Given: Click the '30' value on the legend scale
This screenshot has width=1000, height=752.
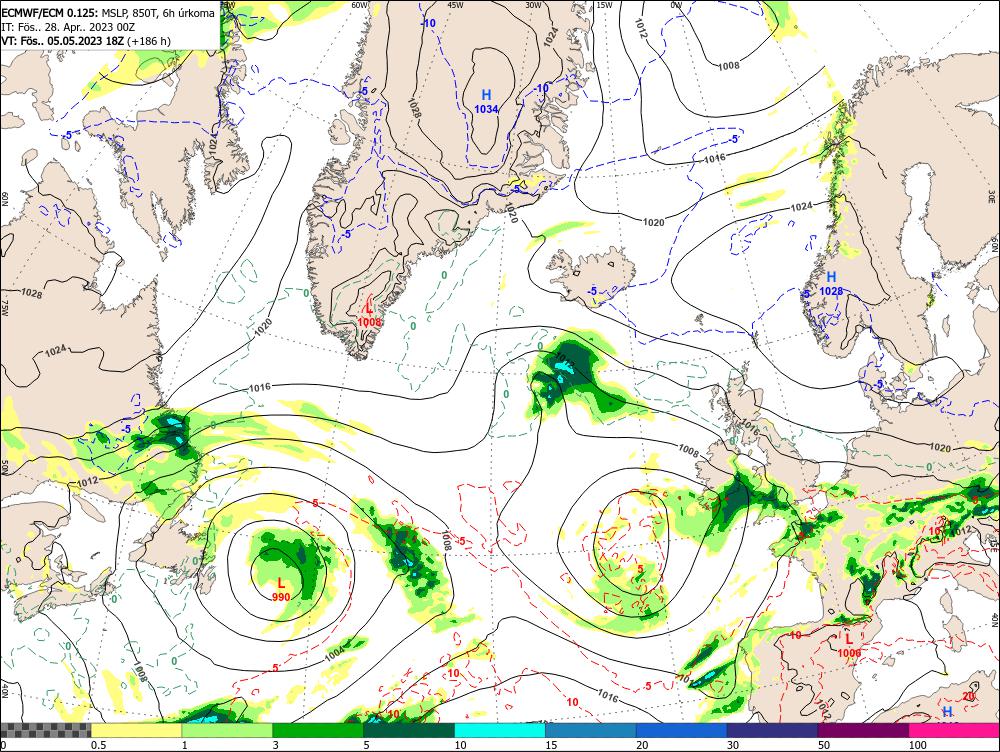Looking at the screenshot, I should (x=733, y=745).
